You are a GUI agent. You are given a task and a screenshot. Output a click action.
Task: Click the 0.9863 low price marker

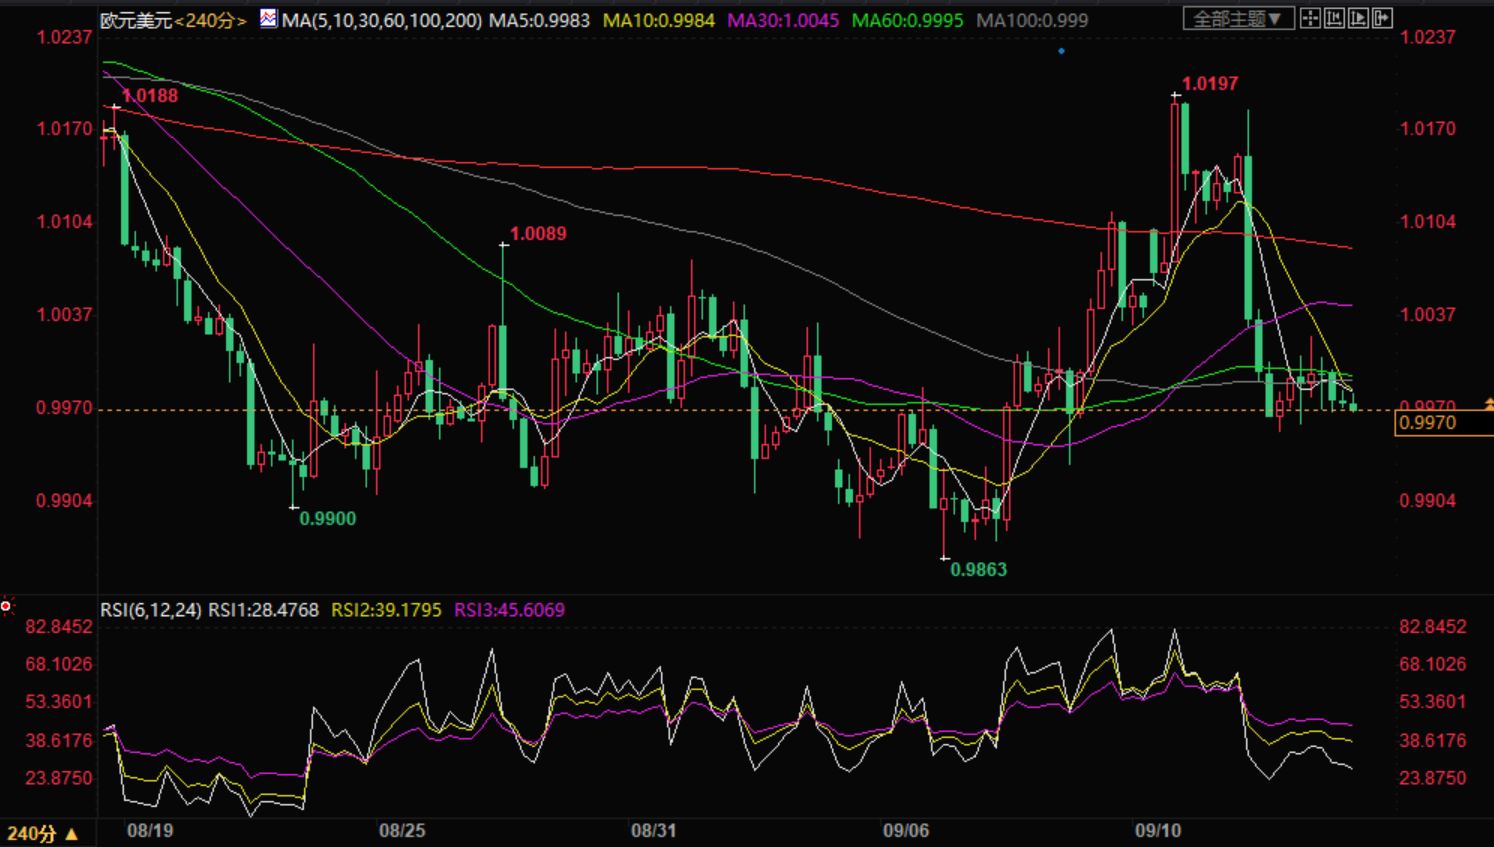[978, 569]
